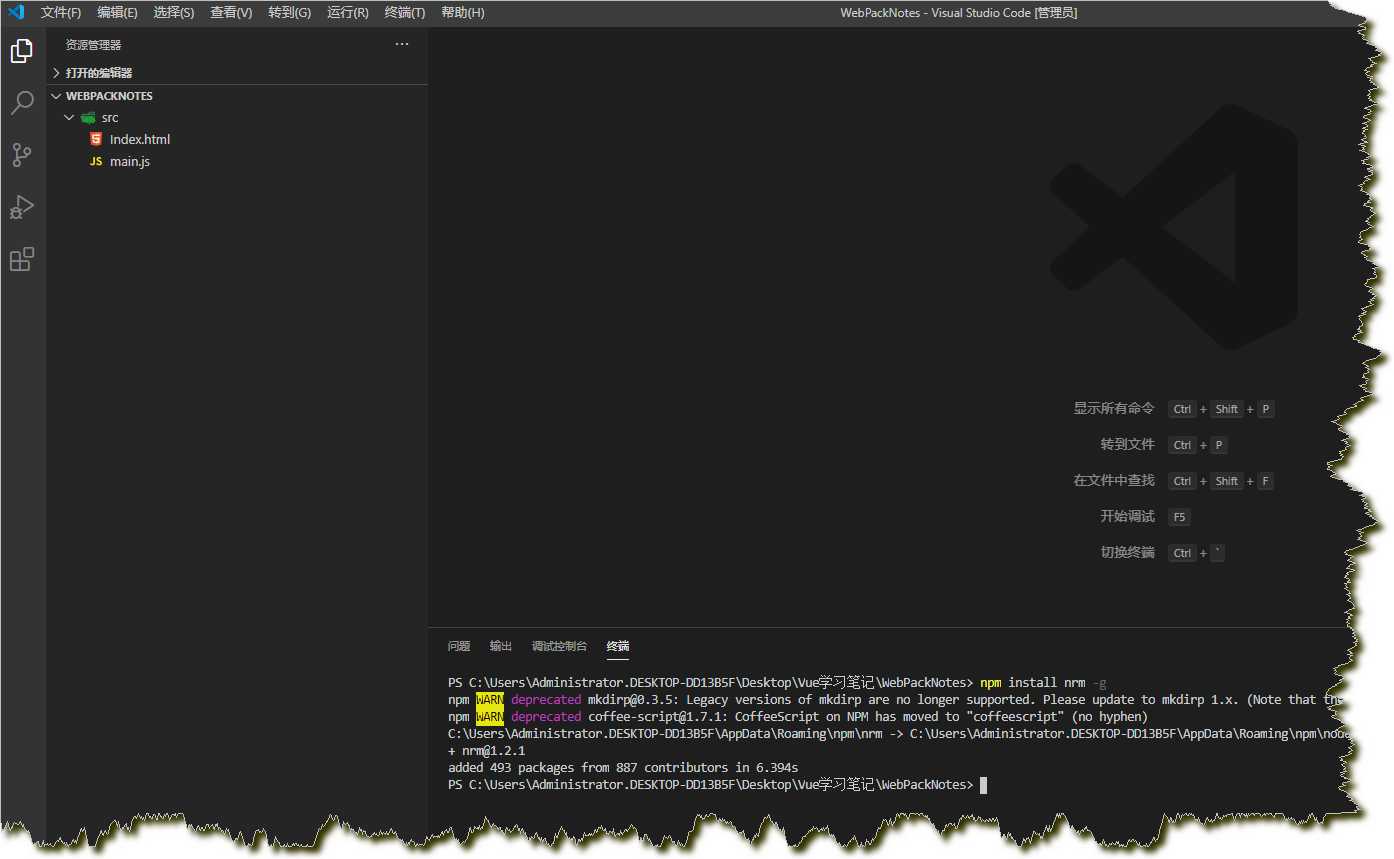The height and width of the screenshot is (859, 1394).
Task: Open the Search view in activity bar
Action: click(22, 103)
